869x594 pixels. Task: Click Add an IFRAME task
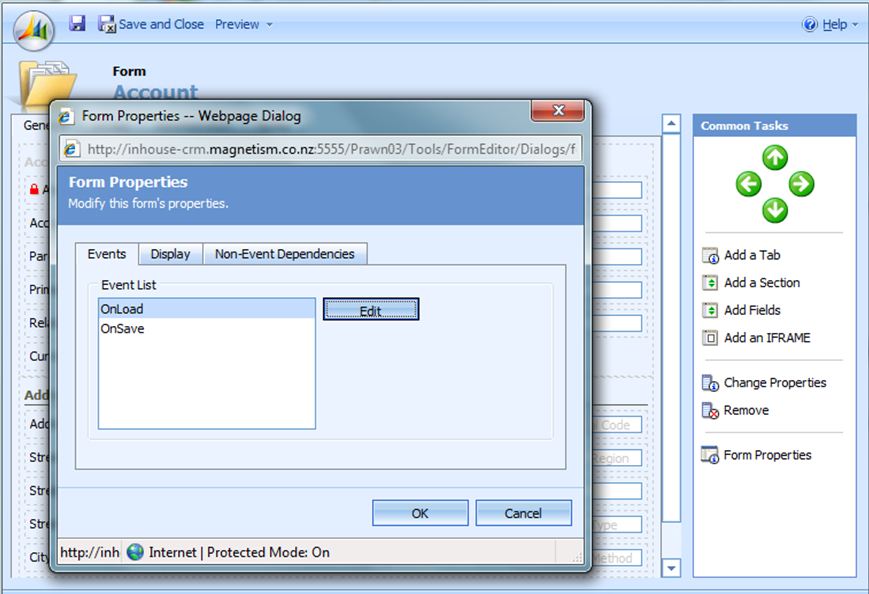tap(766, 338)
